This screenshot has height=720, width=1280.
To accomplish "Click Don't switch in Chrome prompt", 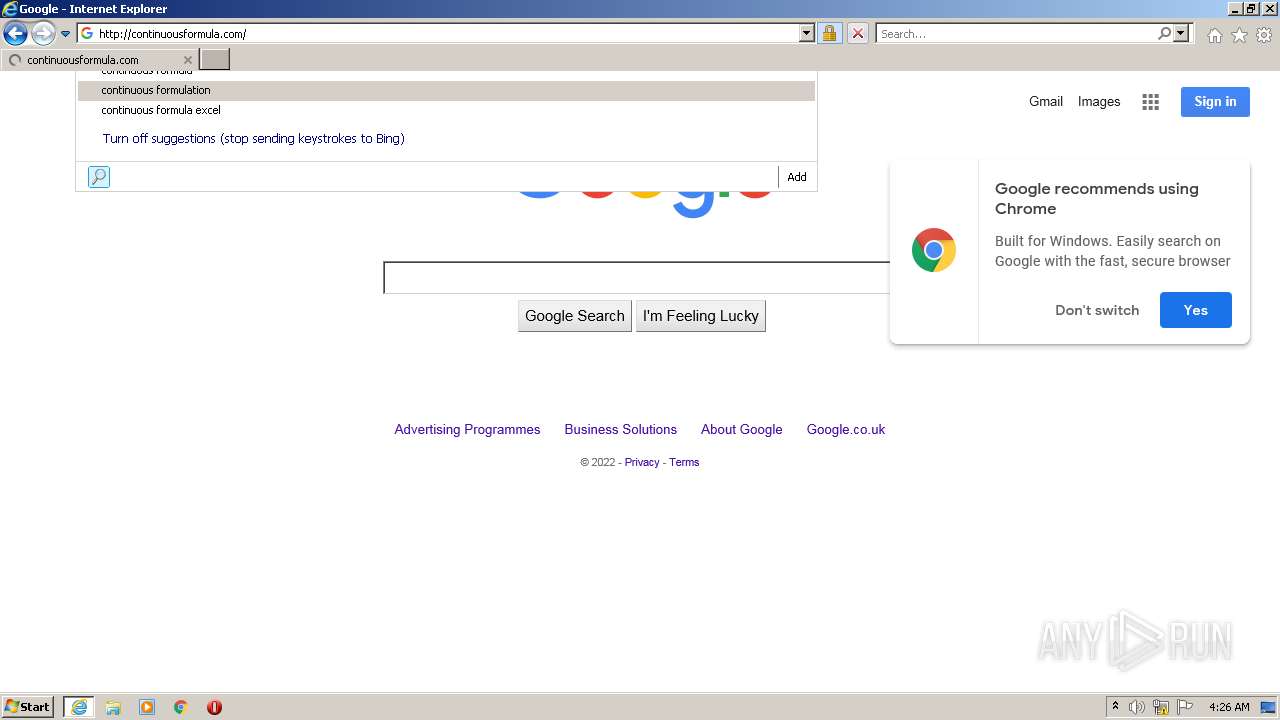I will click(x=1097, y=310).
